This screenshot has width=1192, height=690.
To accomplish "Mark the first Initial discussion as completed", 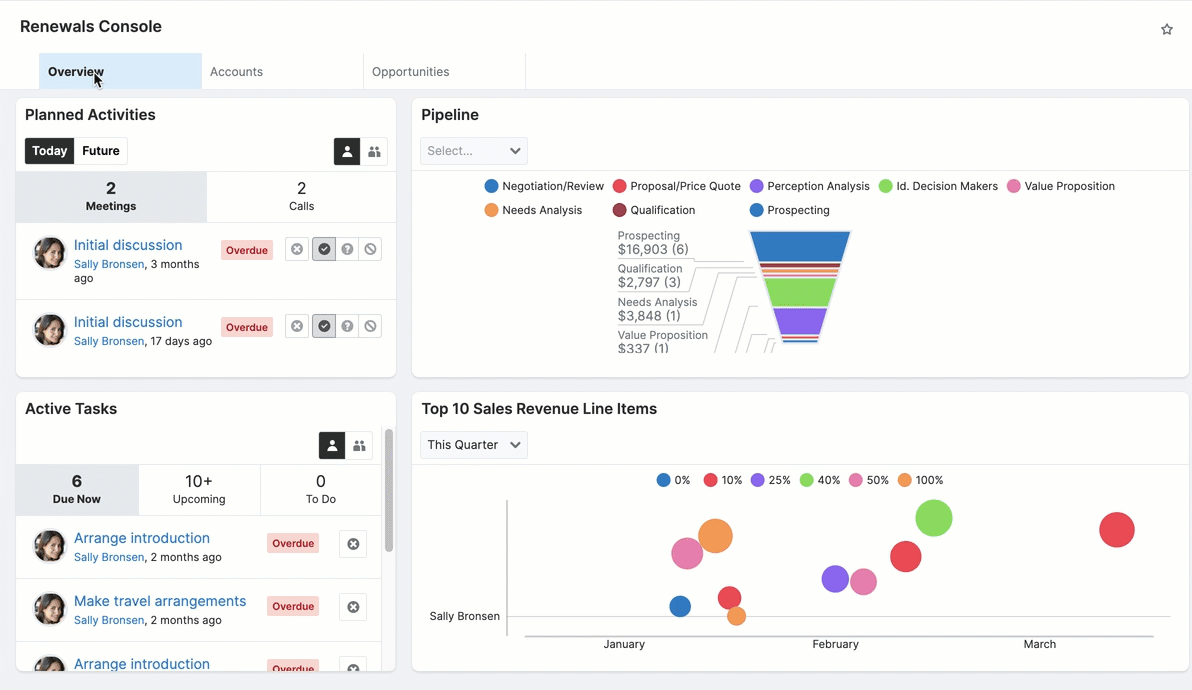I will coord(322,248).
